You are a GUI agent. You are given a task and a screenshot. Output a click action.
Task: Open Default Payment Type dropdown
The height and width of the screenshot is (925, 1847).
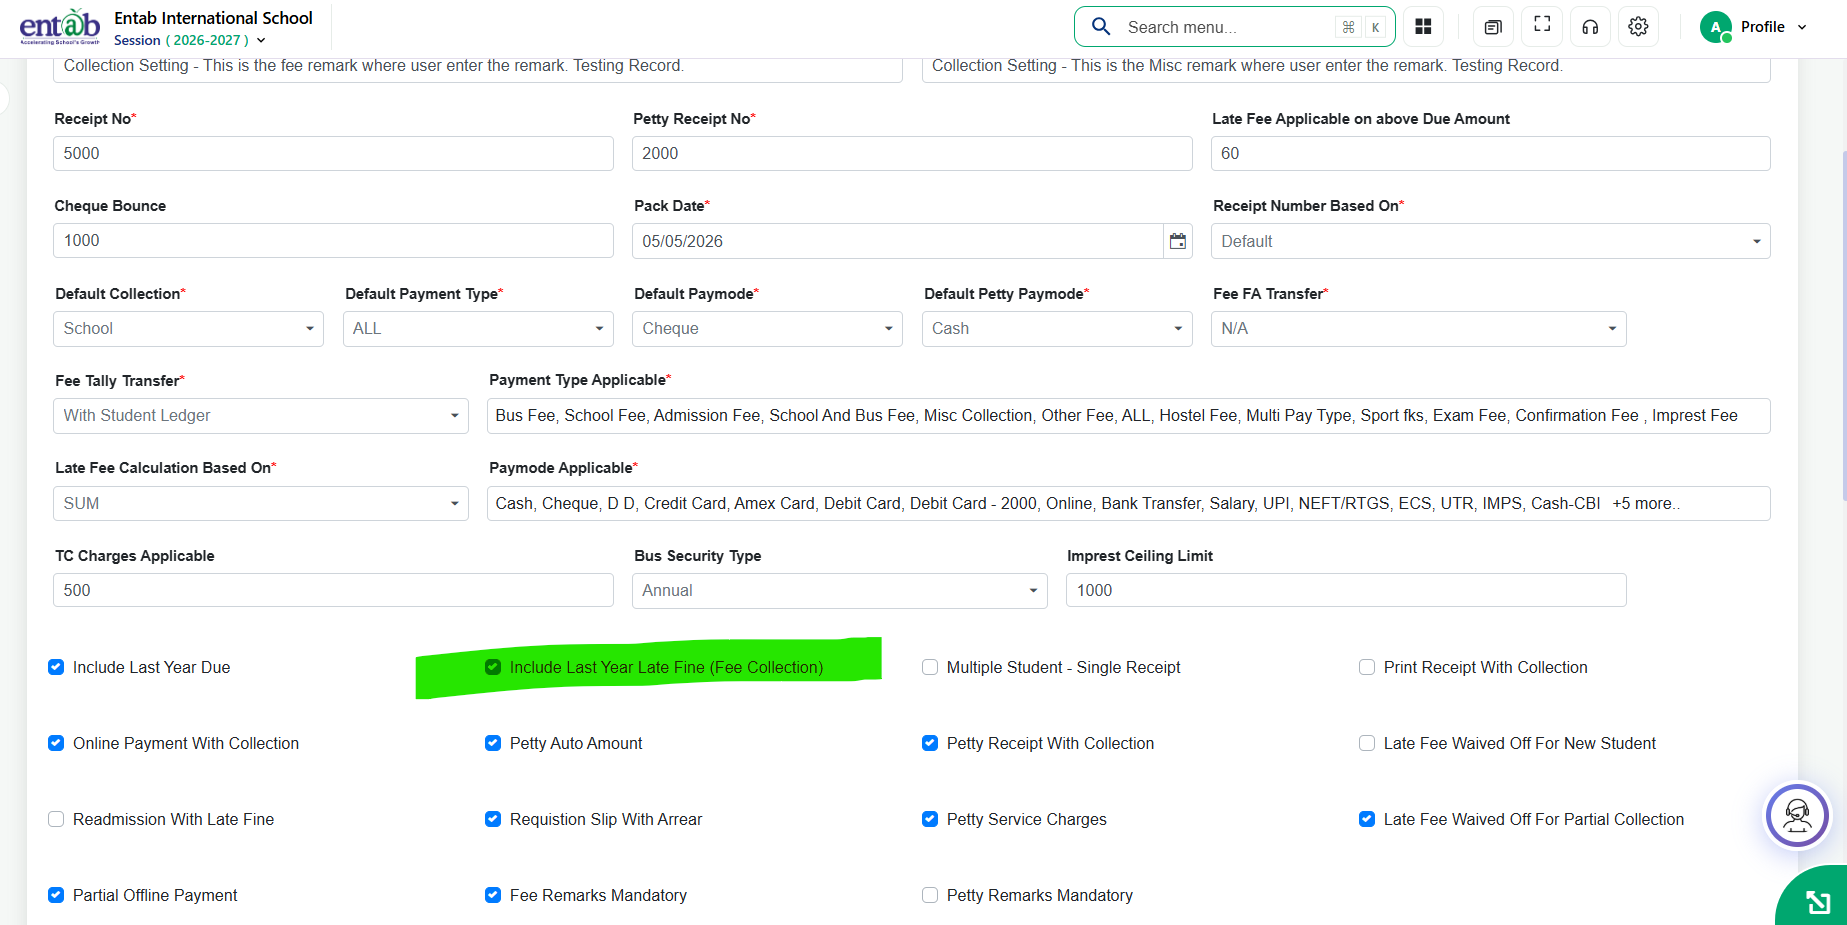point(477,329)
